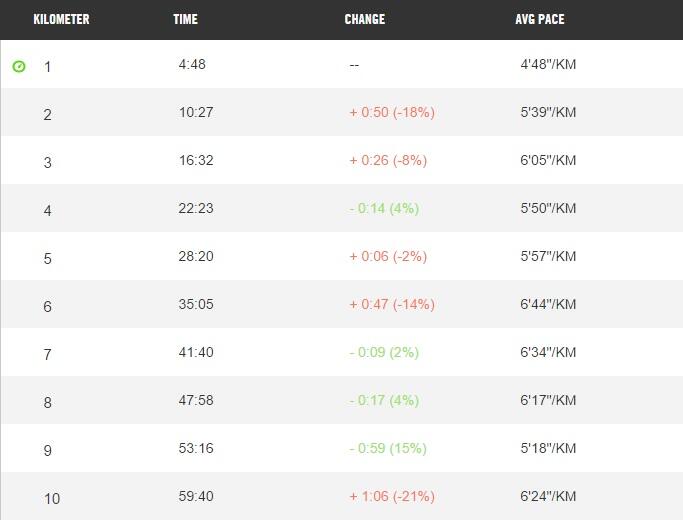Select the 10:27 split time

click(196, 112)
